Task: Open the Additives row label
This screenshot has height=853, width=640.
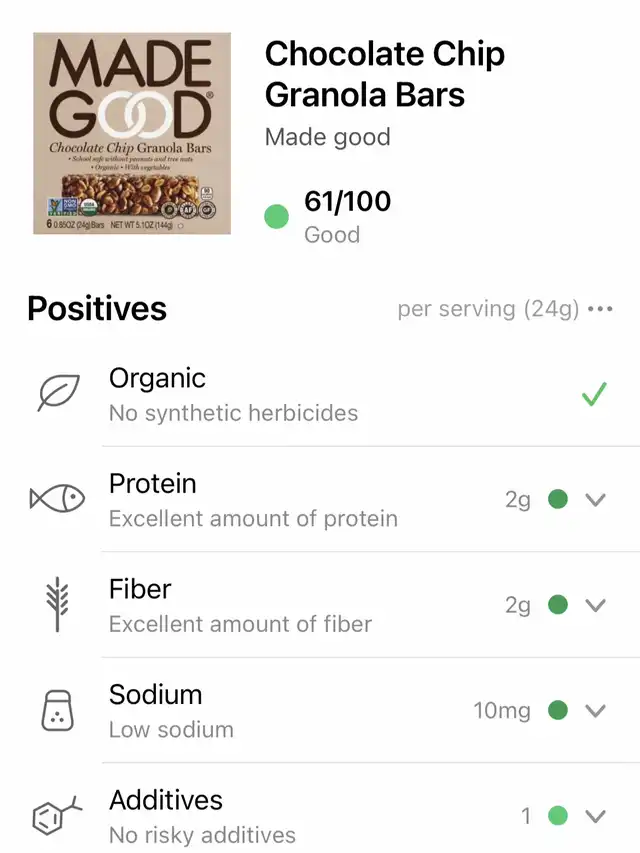Action: point(166,800)
